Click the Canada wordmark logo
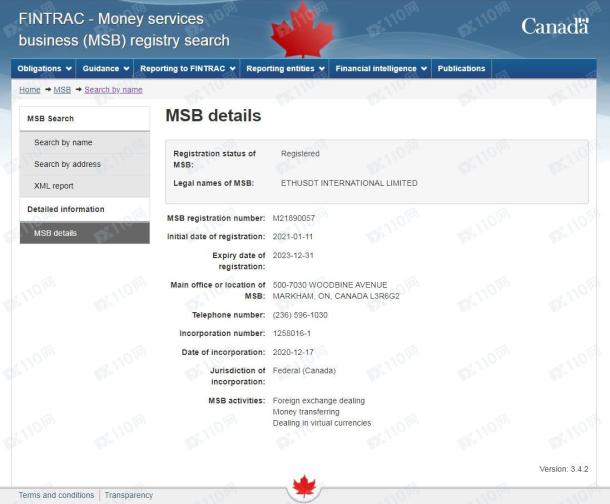This screenshot has height=504, width=610. coord(555,26)
